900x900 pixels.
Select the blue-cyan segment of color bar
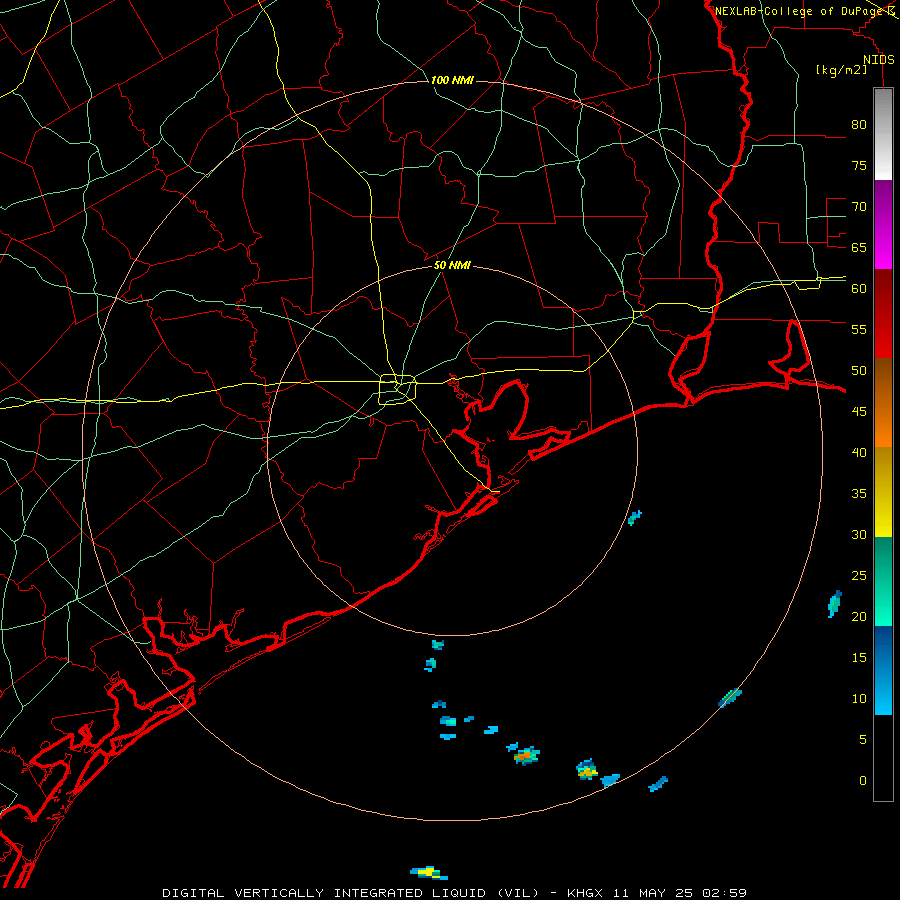pos(883,670)
